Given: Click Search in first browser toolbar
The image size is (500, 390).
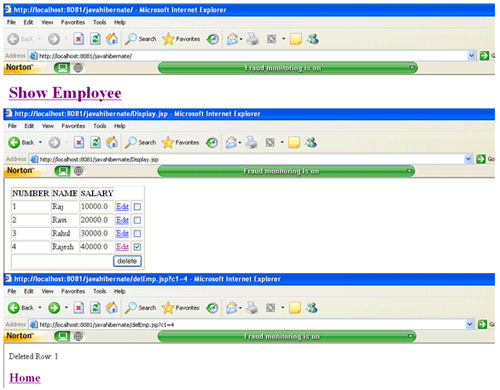Looking at the screenshot, I should coord(140,39).
